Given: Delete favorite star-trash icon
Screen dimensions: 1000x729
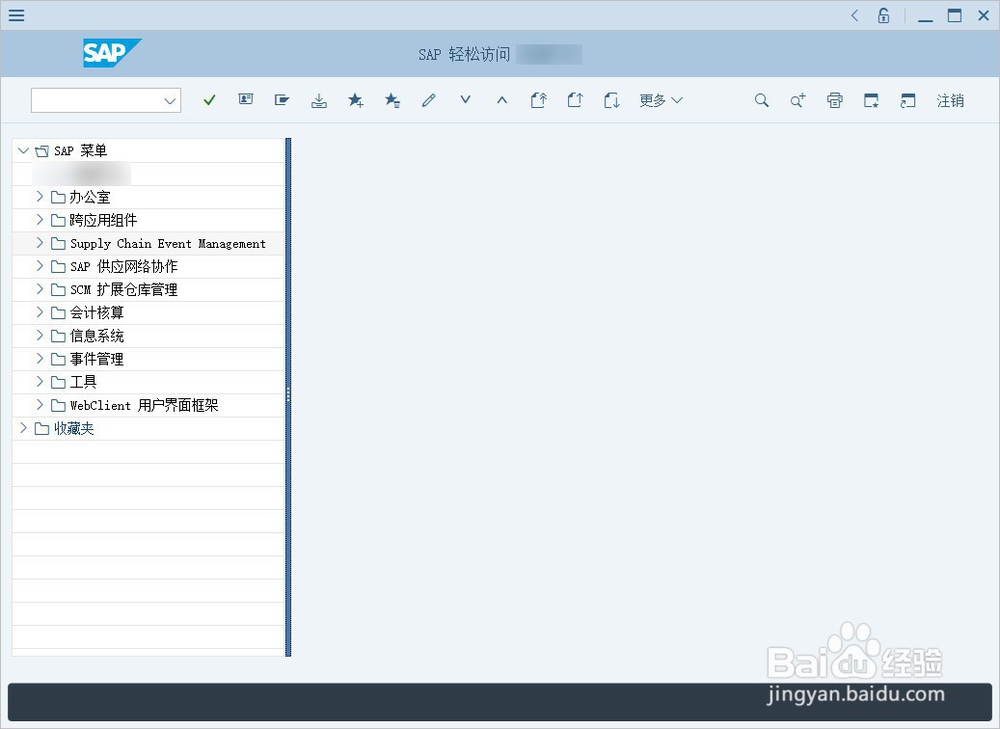Looking at the screenshot, I should tap(392, 100).
